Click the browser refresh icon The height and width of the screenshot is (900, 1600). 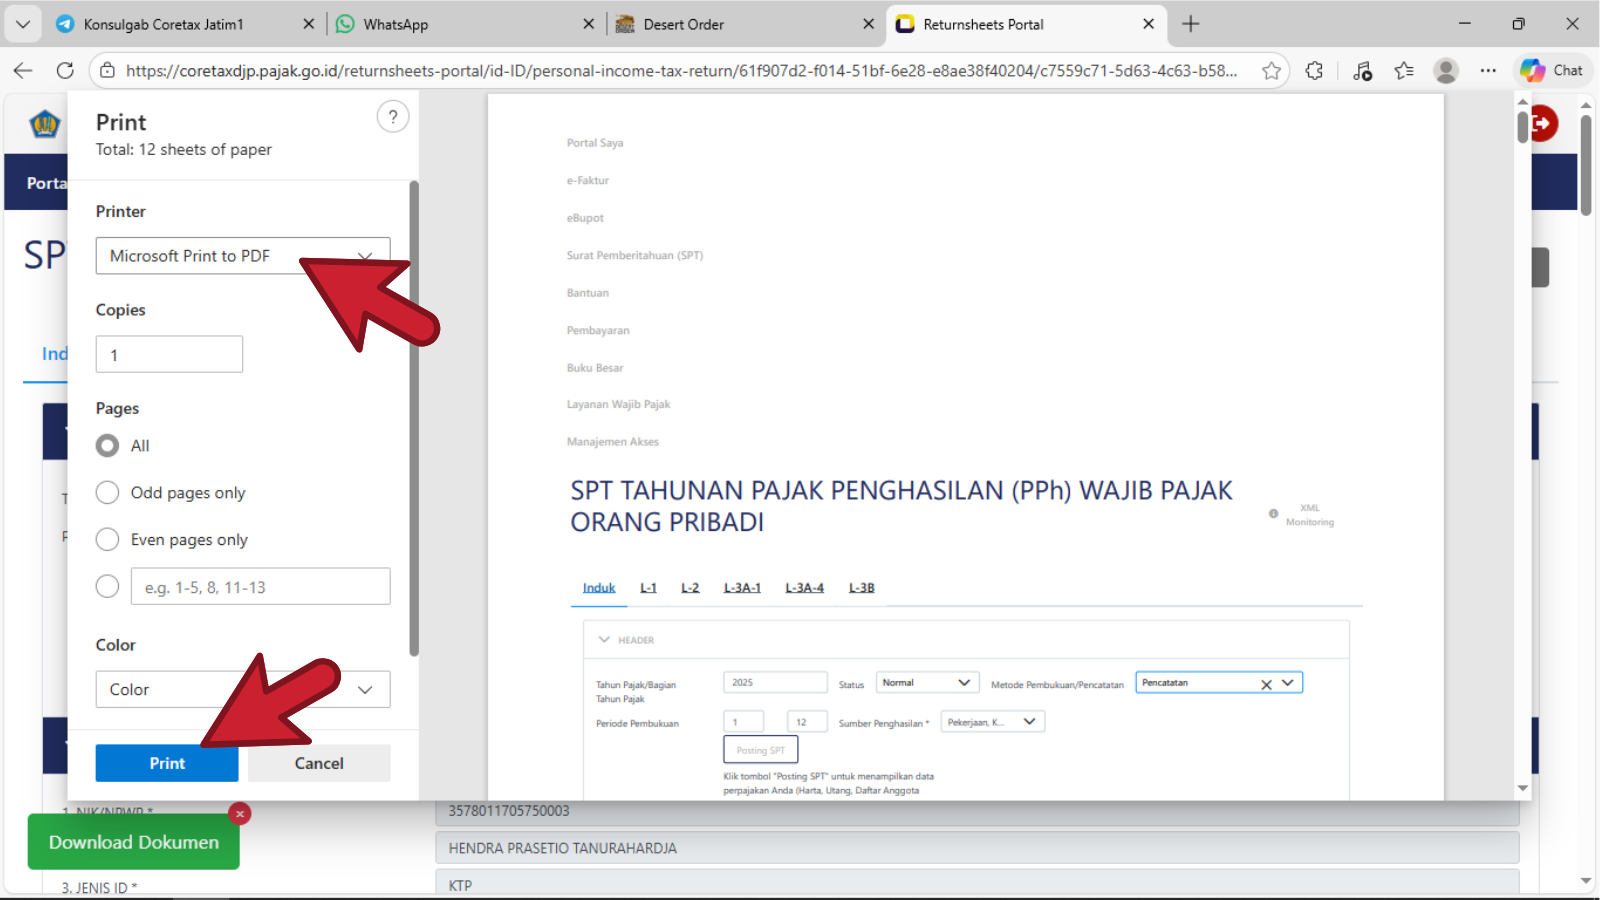coord(65,71)
